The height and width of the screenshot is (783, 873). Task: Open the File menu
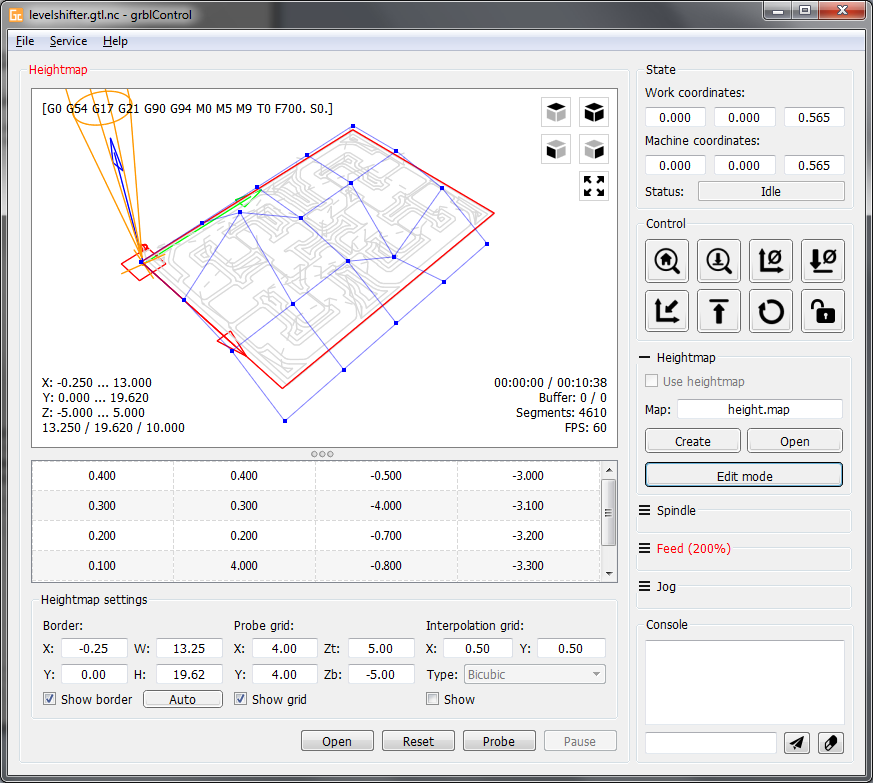point(25,41)
